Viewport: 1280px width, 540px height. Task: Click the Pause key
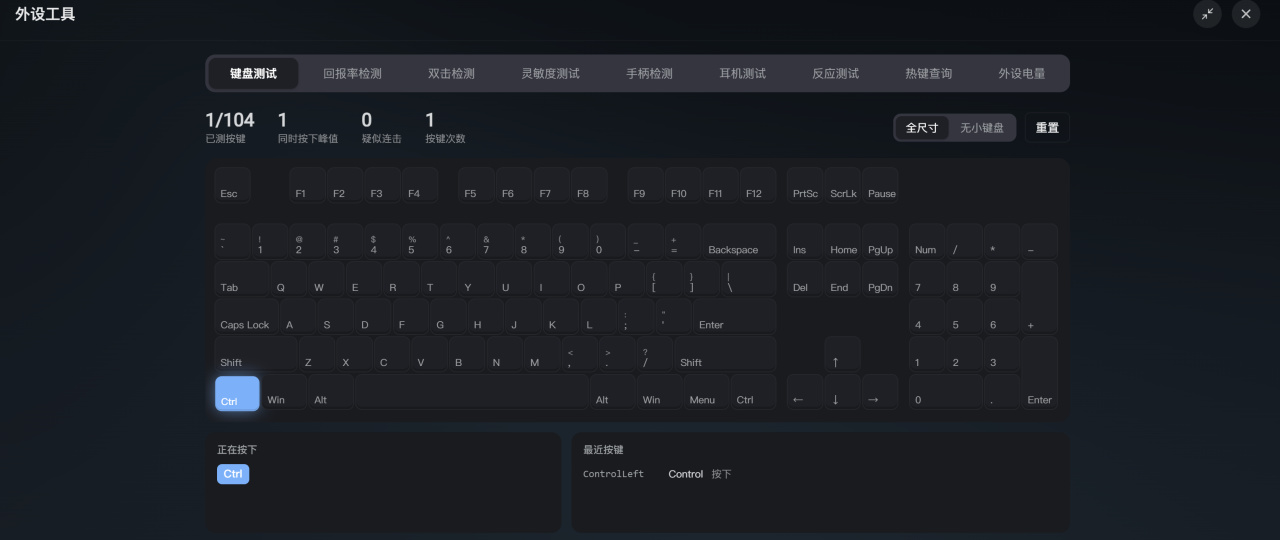[x=881, y=185]
